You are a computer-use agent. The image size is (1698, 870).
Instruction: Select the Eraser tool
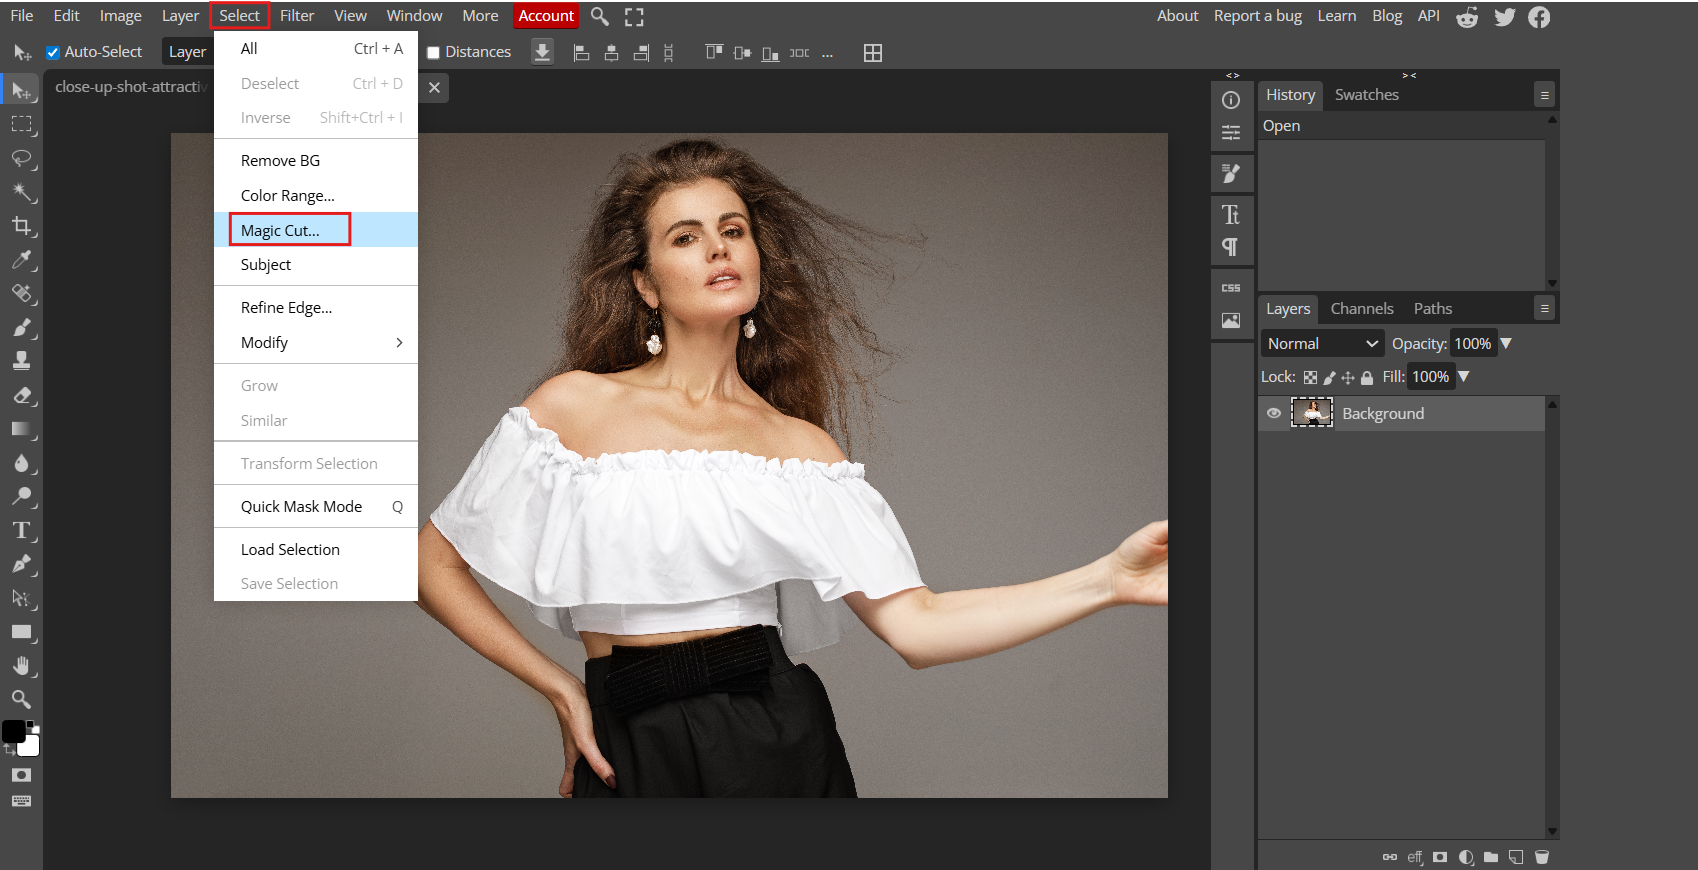point(21,395)
